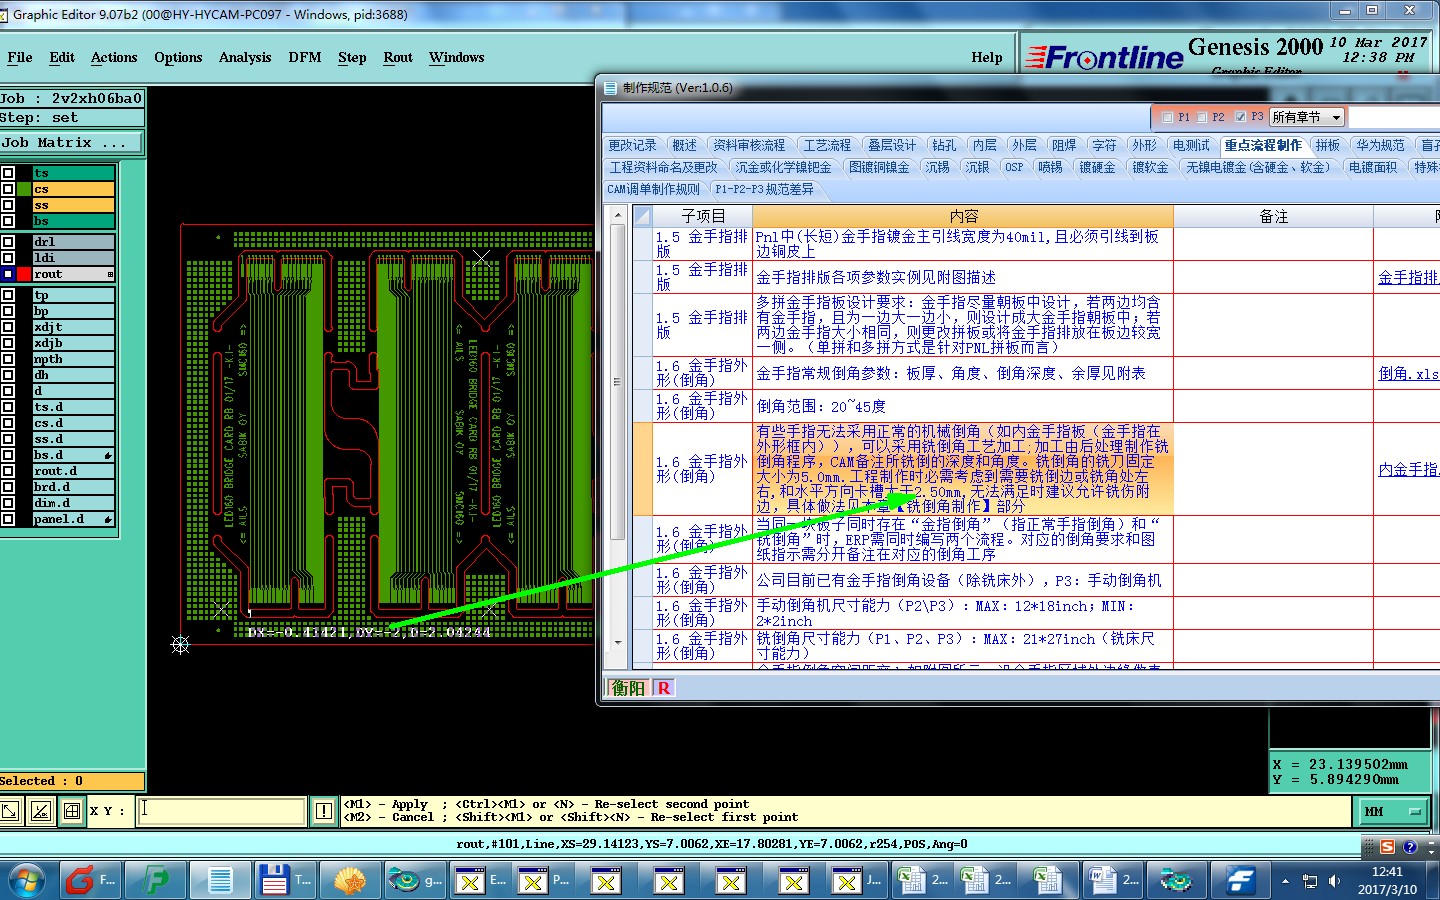
Task: Click the grid crosshair icon before X Y
Action: pos(72,811)
